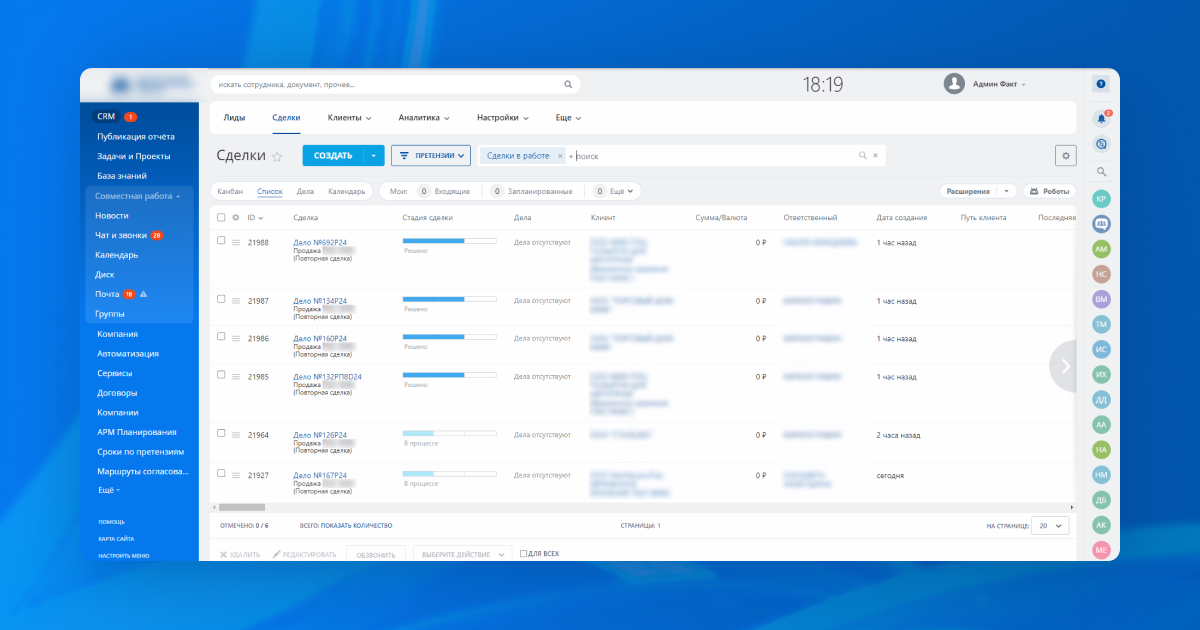Open row menu for deal 21985
The height and width of the screenshot is (630, 1200).
coord(236,378)
